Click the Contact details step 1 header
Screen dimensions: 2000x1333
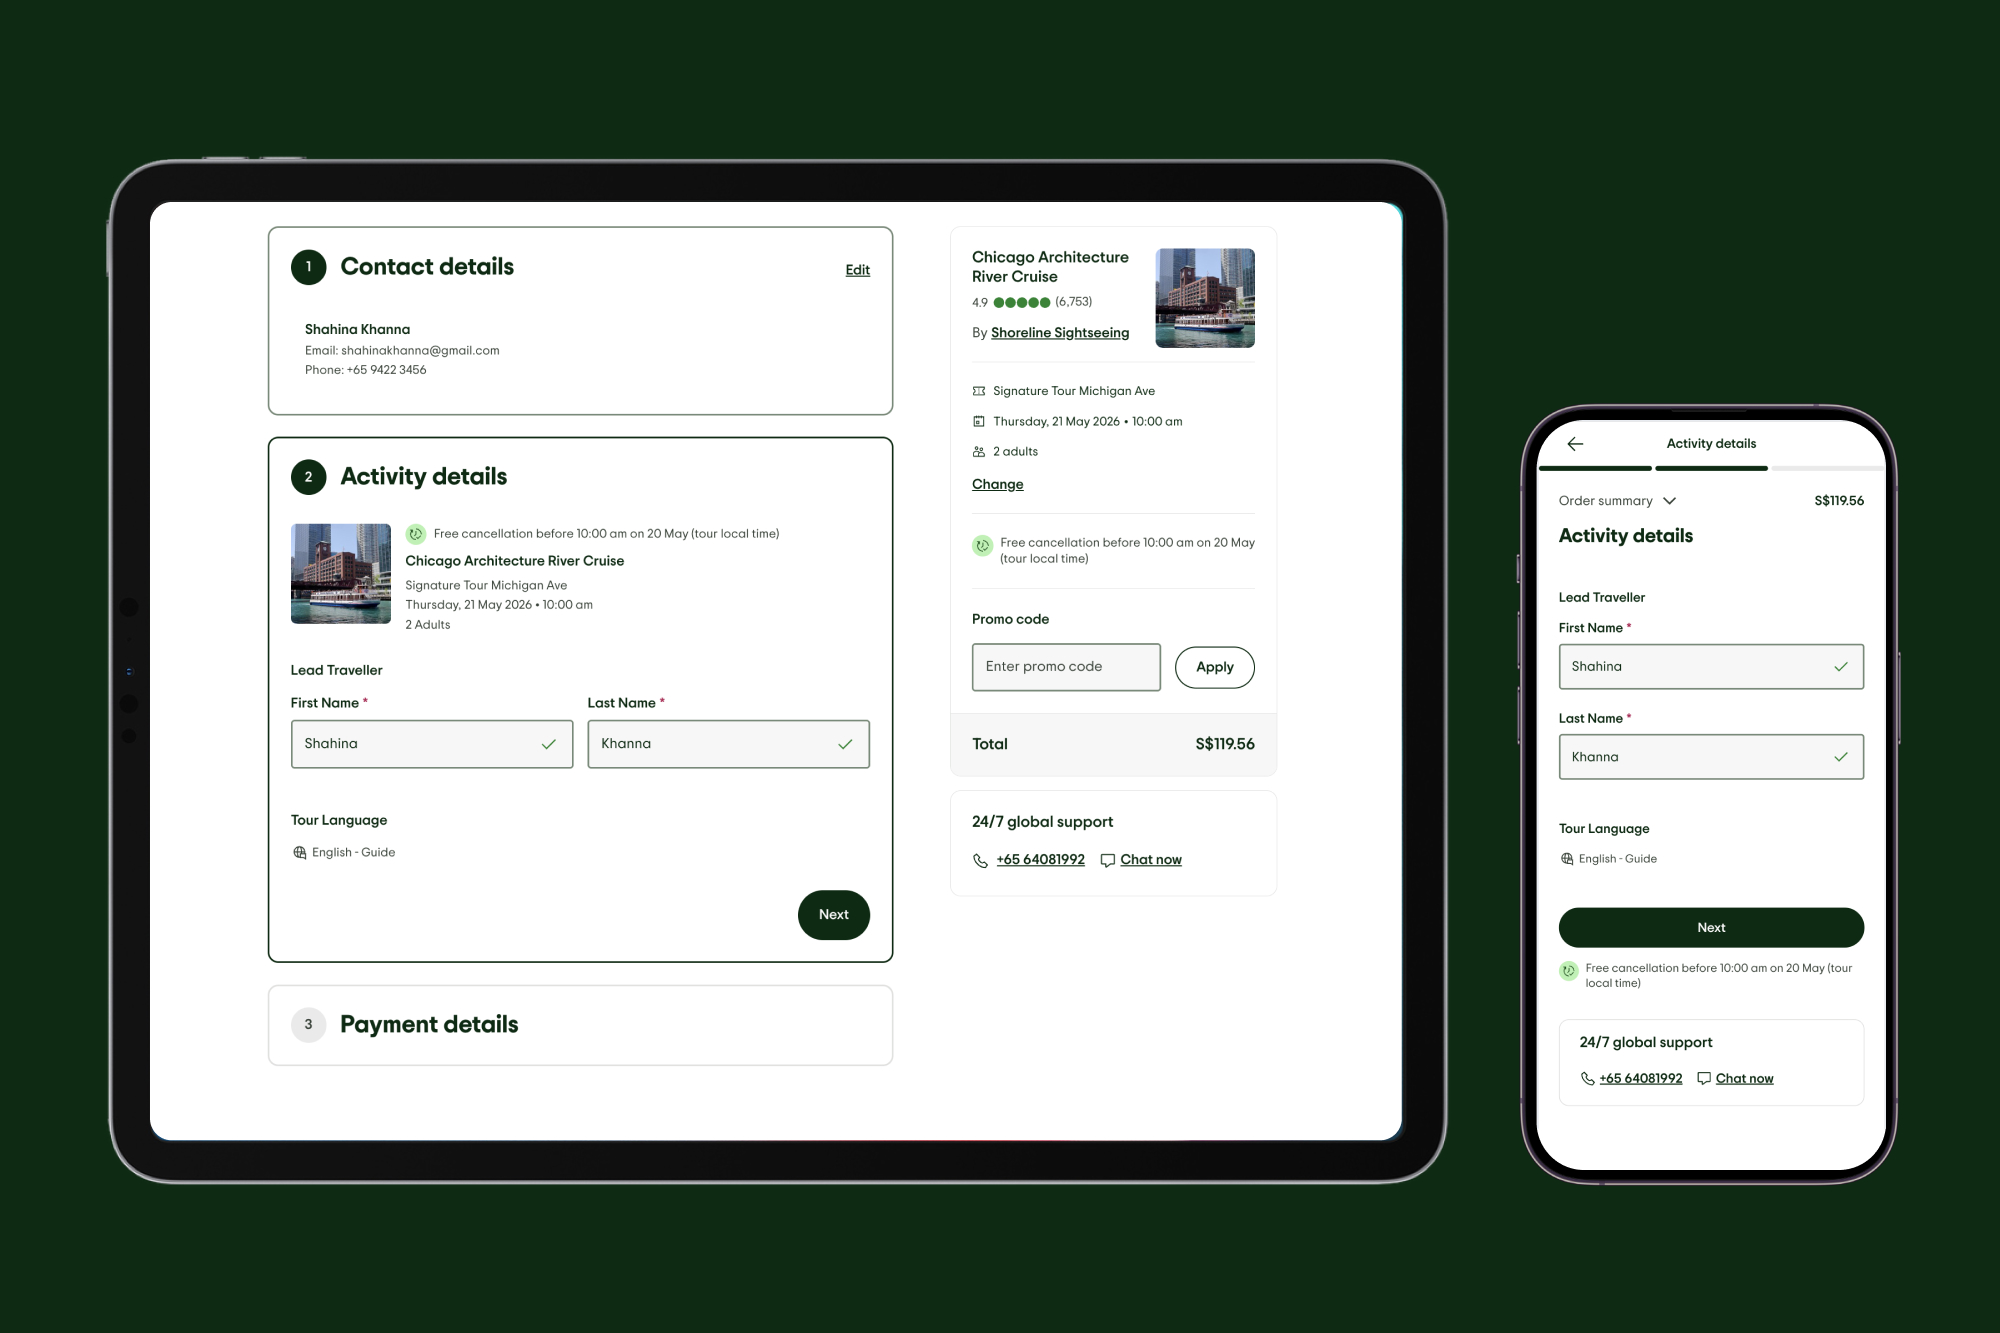coord(427,267)
